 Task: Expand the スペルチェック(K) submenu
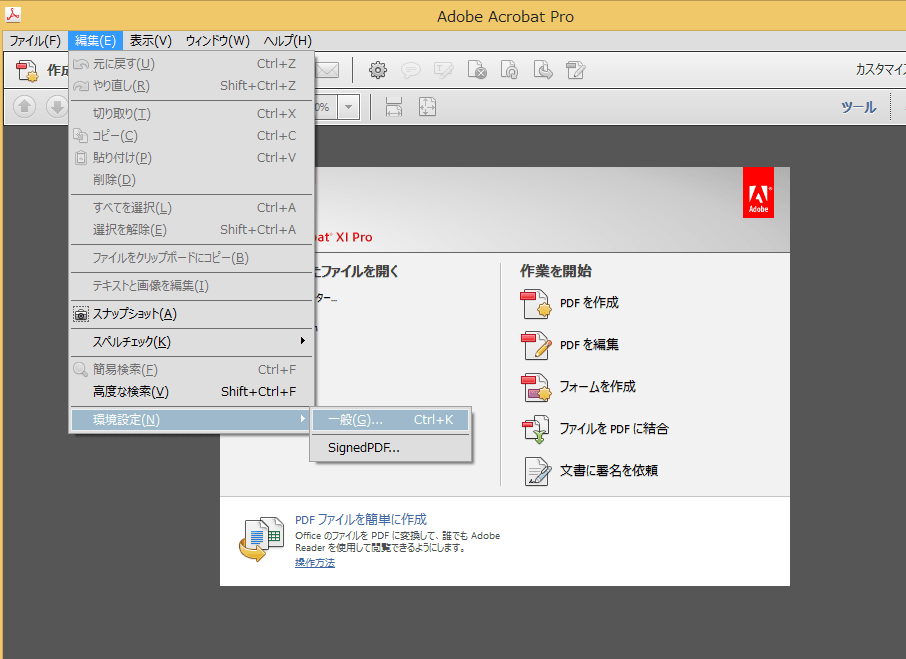[191, 342]
